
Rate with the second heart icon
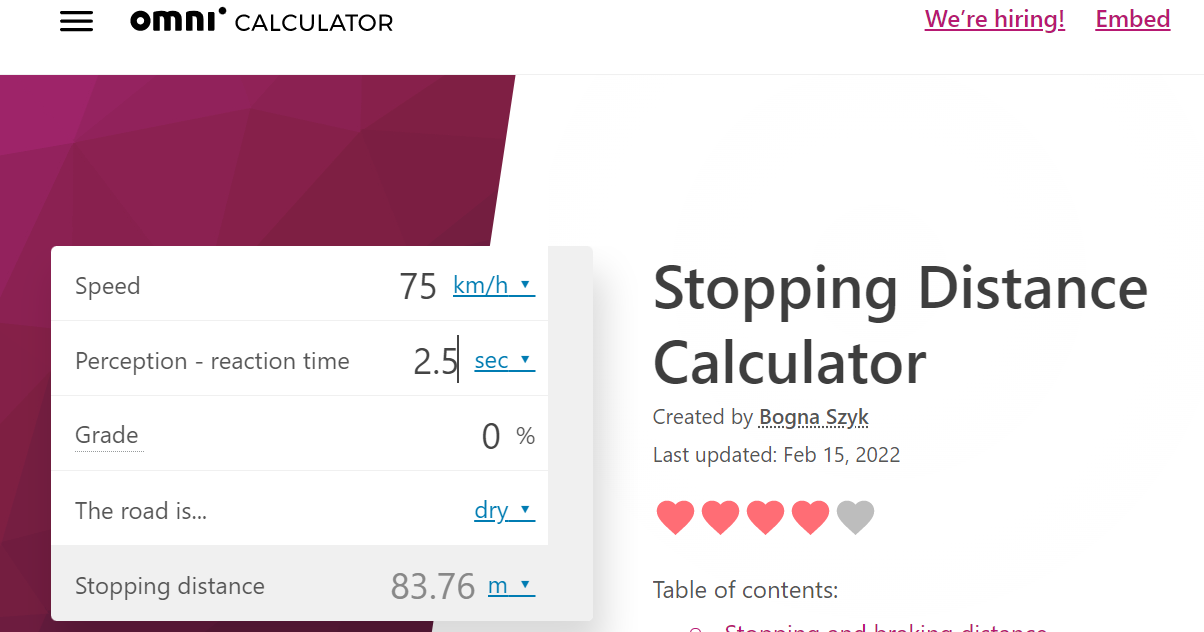pyautogui.click(x=721, y=517)
